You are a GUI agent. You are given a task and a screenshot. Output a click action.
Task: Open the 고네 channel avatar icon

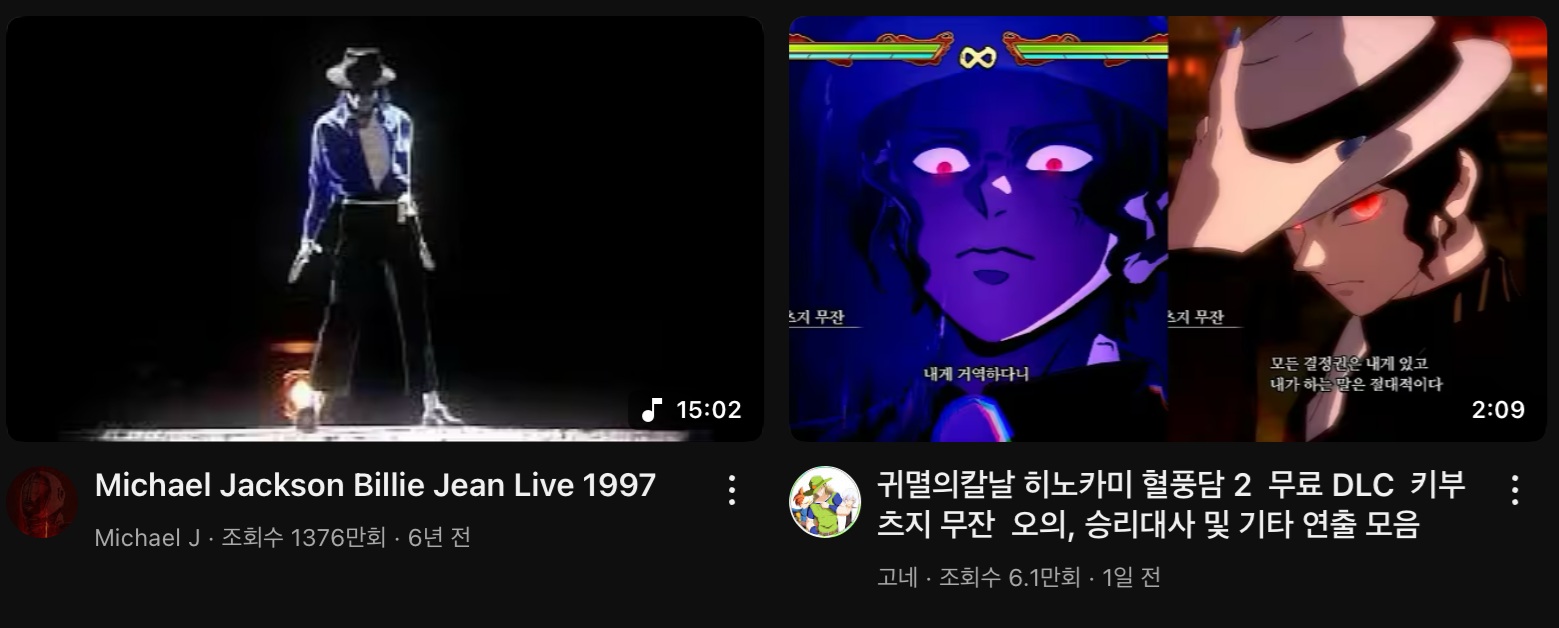point(825,502)
